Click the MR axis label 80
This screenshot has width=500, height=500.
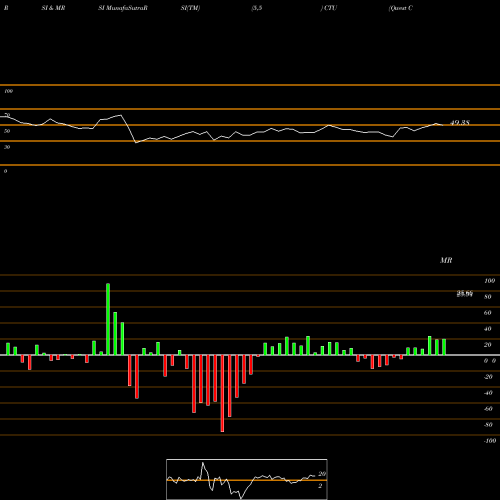click(x=488, y=297)
